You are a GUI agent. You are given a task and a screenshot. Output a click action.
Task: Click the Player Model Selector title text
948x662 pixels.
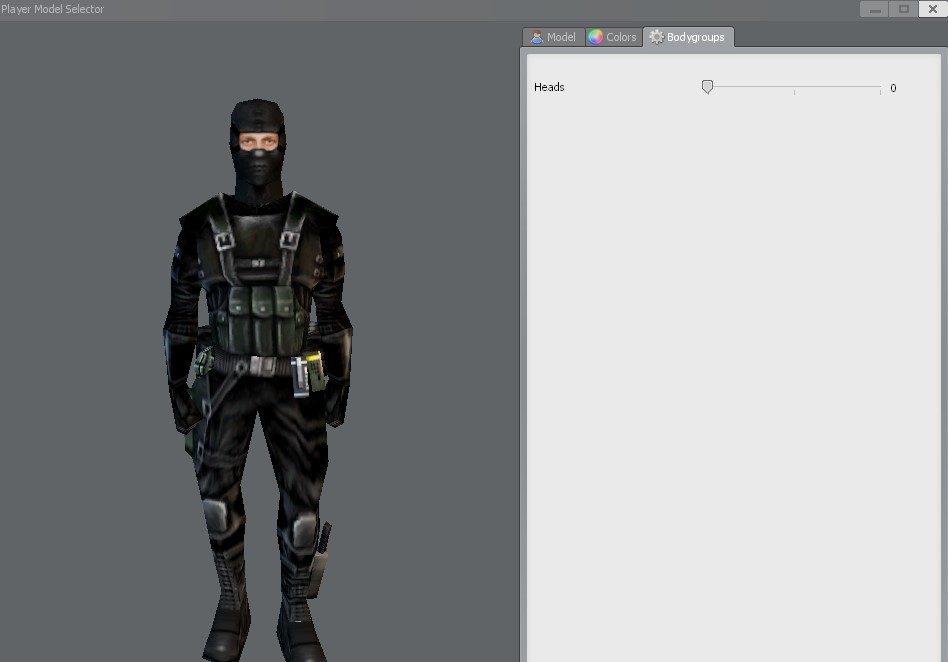tap(53, 9)
